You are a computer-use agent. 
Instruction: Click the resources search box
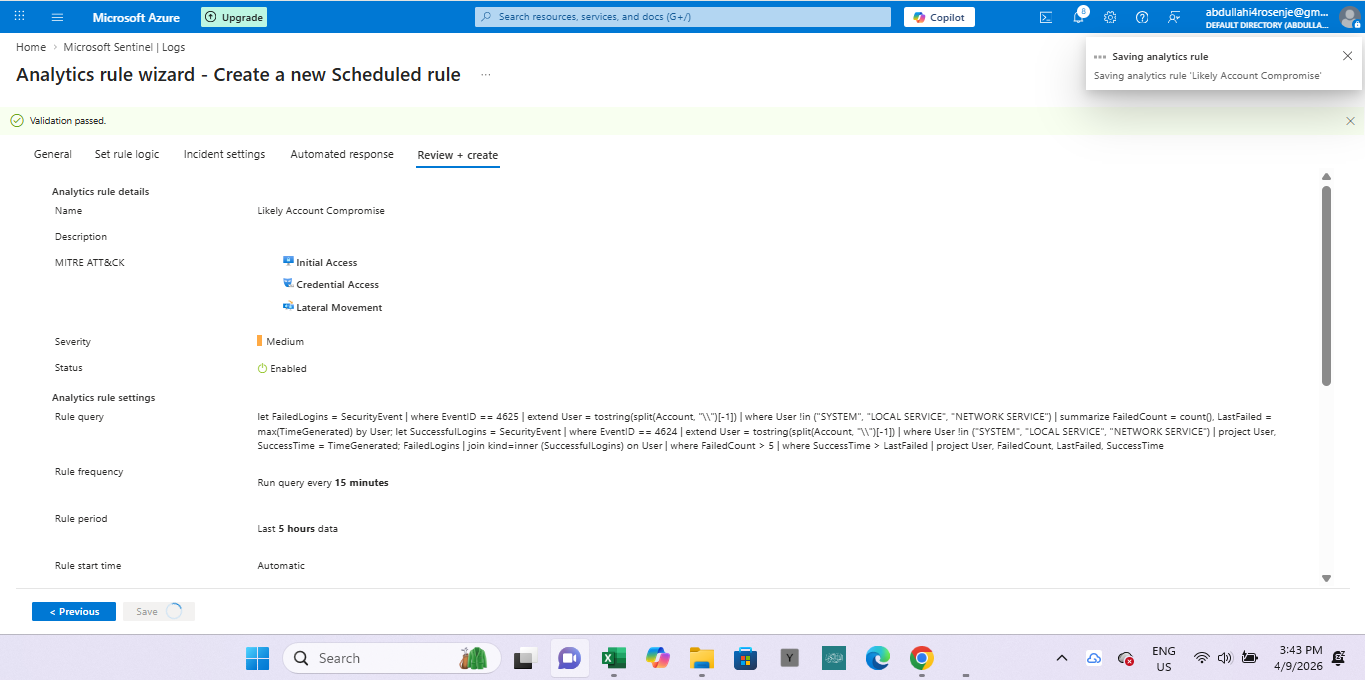point(683,17)
